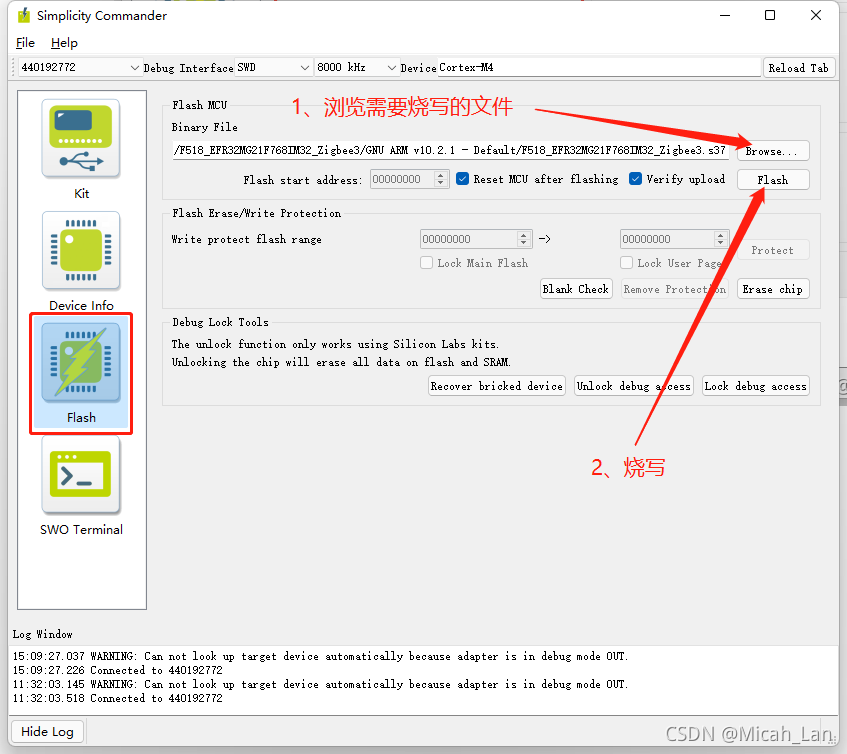847x754 pixels.
Task: Click the Flash button to program
Action: tap(773, 180)
